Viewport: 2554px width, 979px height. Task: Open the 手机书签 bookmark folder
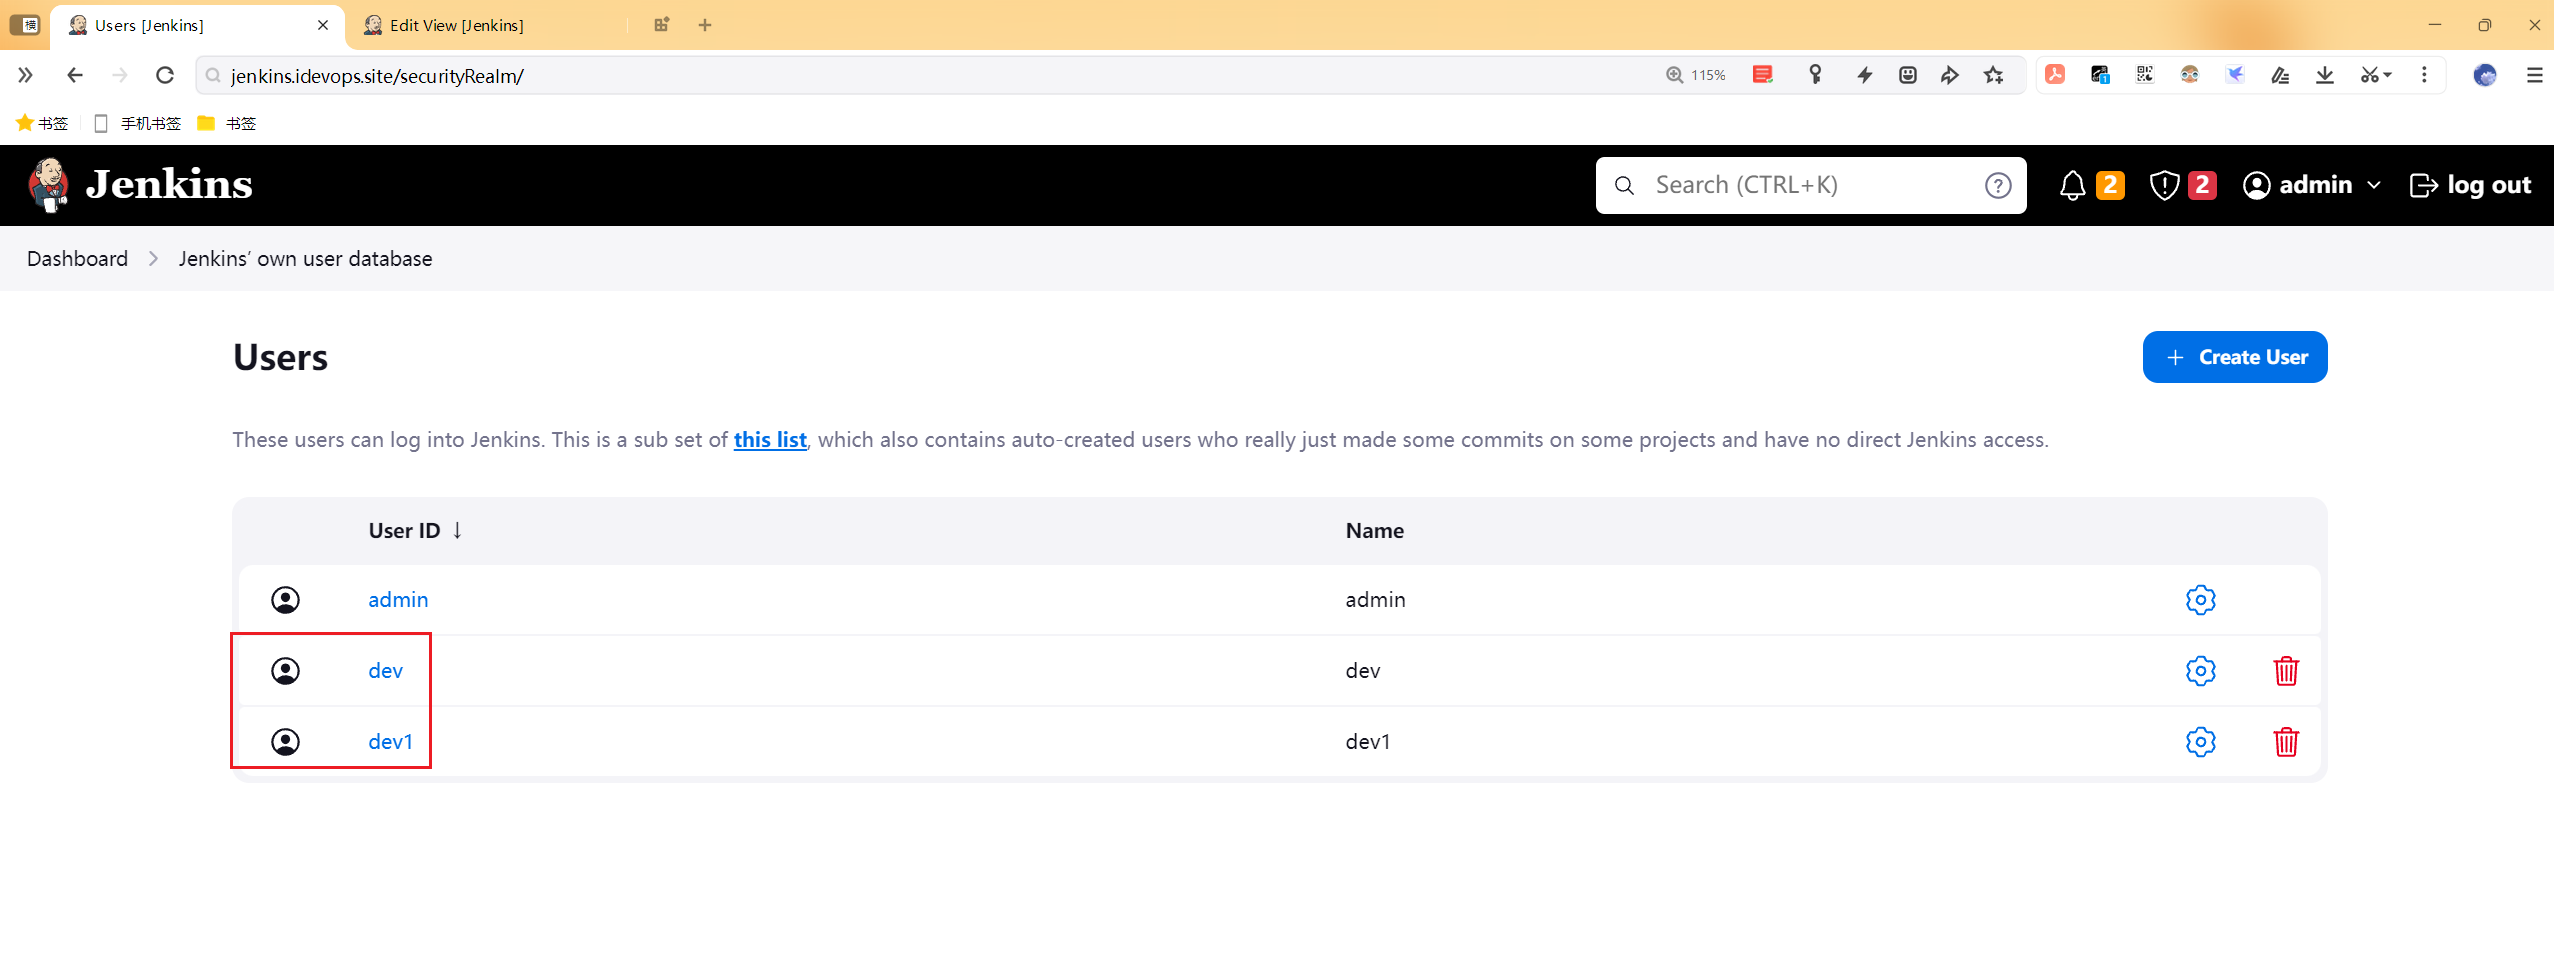[x=138, y=123]
